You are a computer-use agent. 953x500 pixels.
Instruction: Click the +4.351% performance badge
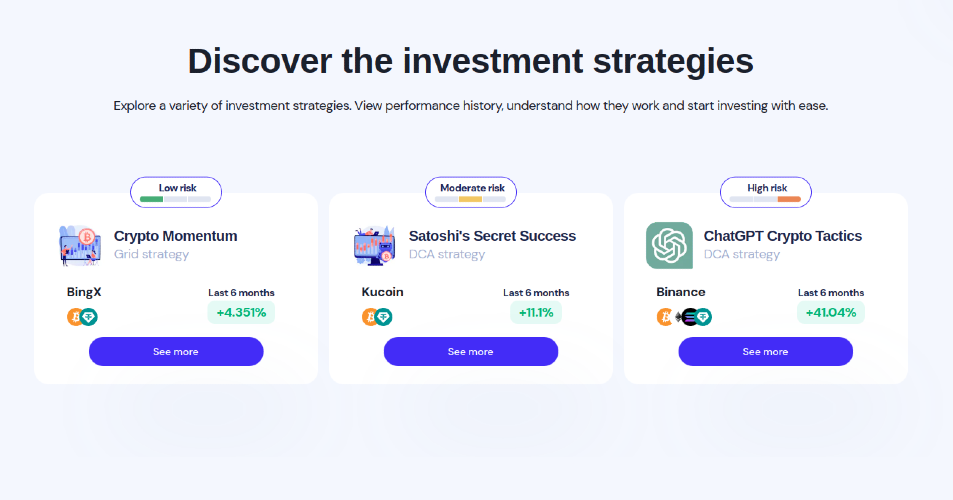[241, 312]
